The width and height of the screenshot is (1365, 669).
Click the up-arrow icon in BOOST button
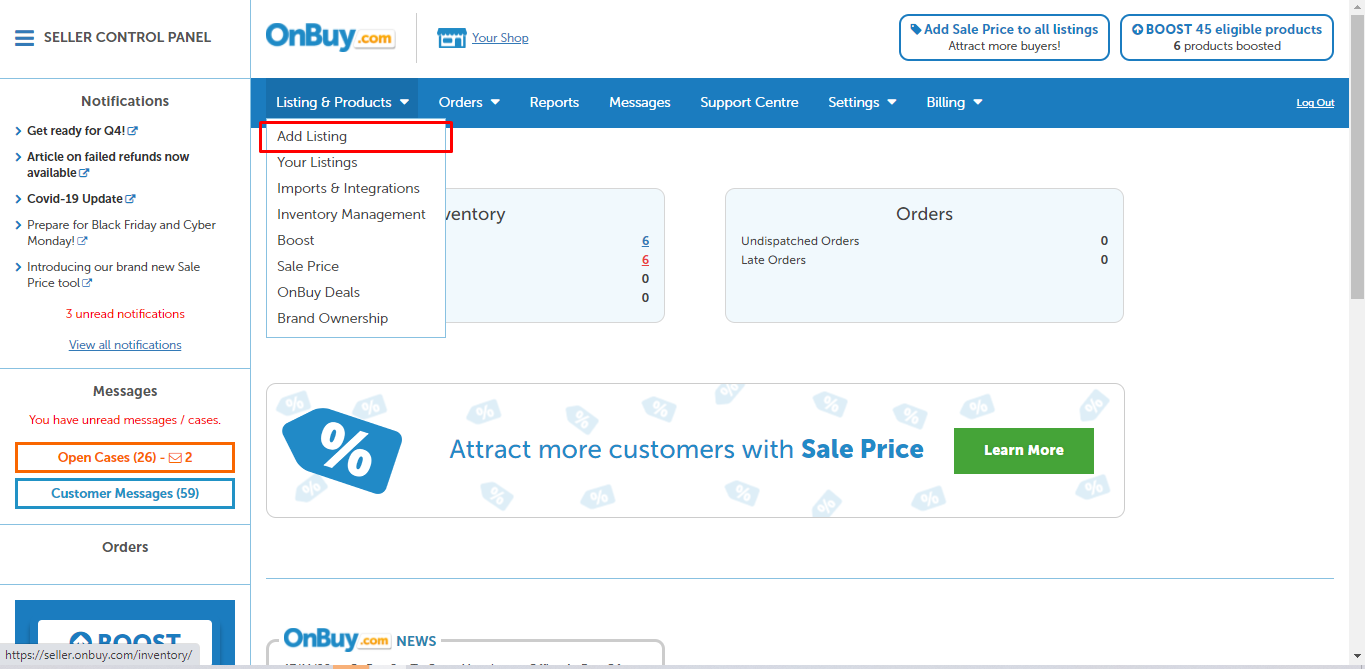(1137, 30)
